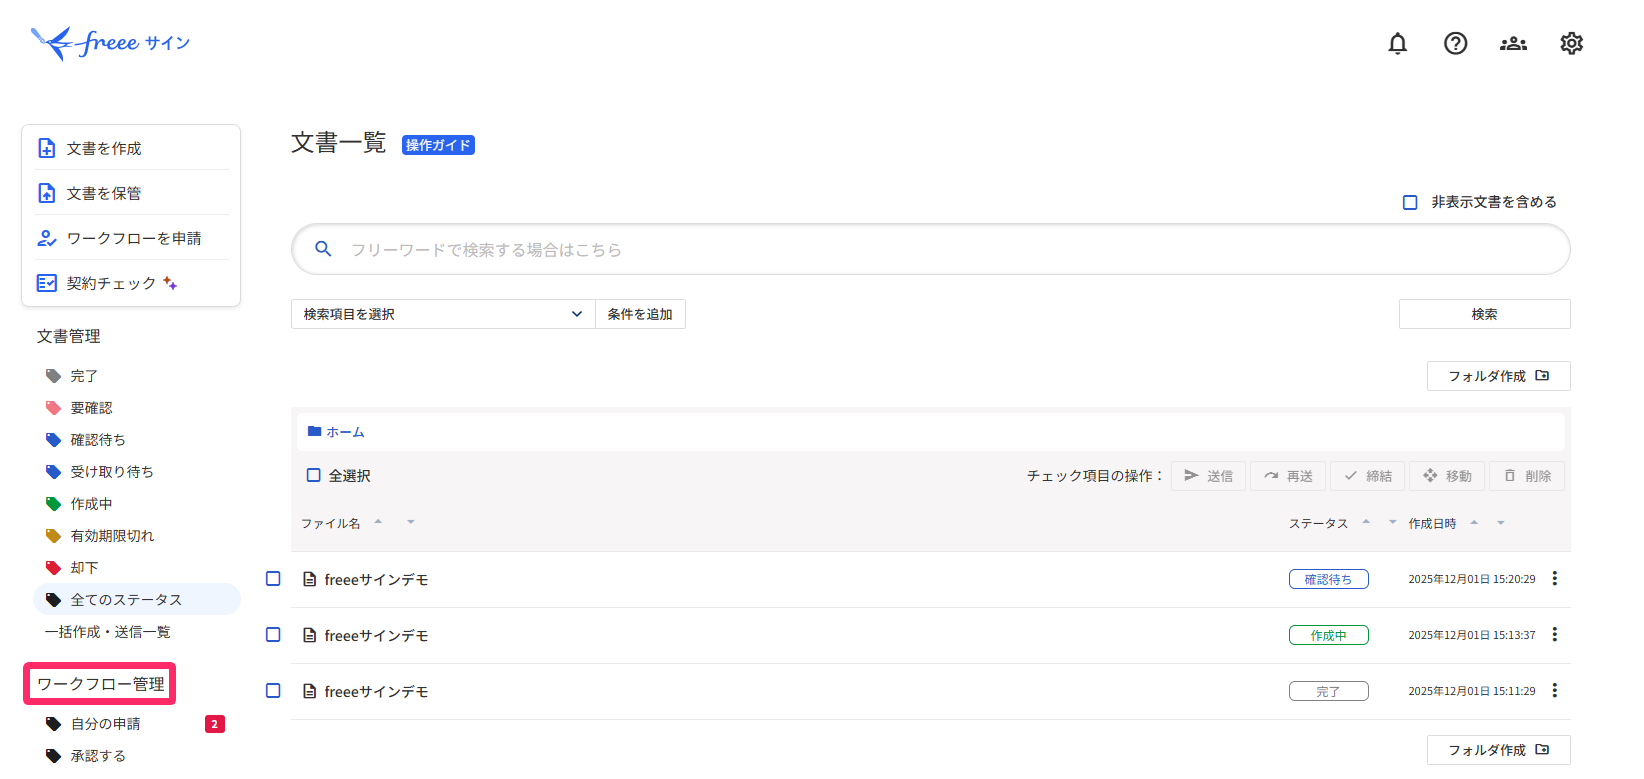Sort ステータス descending

click(1392, 522)
